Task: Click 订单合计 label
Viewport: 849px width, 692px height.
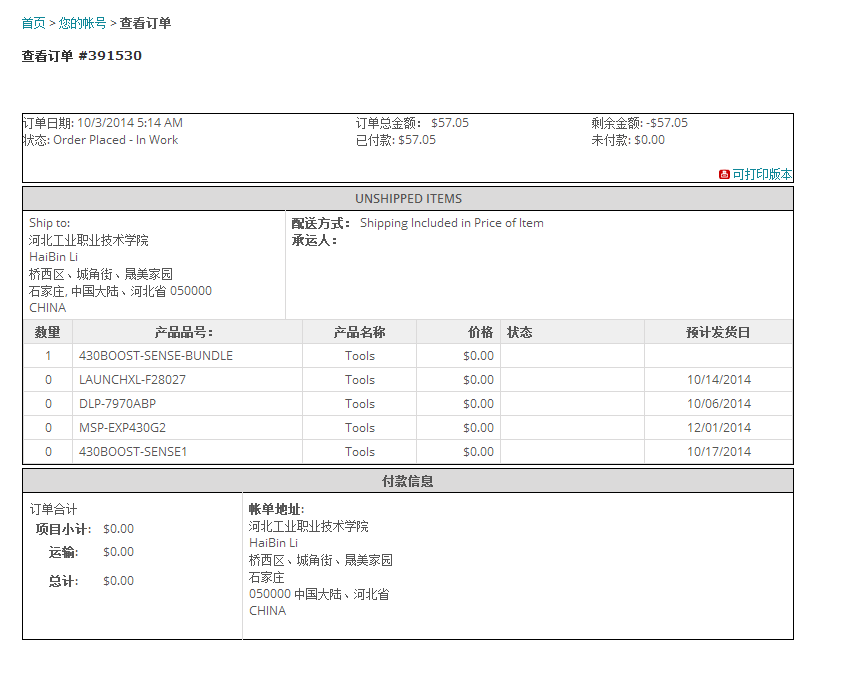Action: click(53, 509)
